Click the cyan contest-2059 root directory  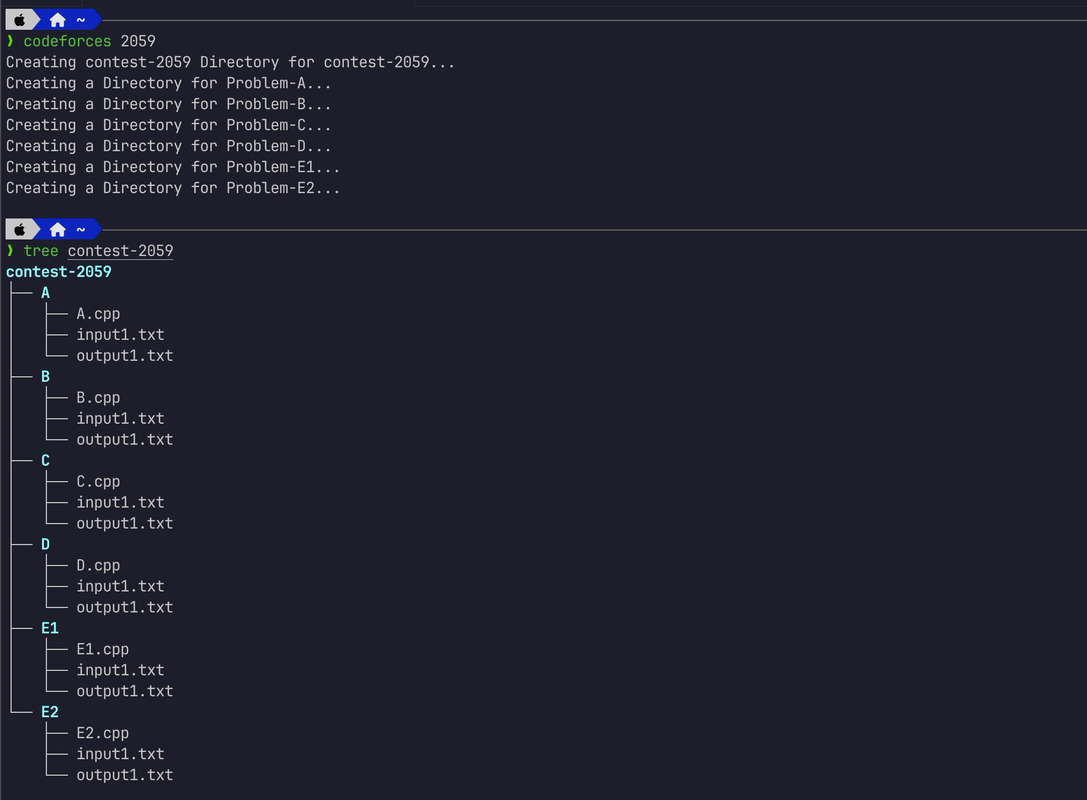pyautogui.click(x=59, y=272)
